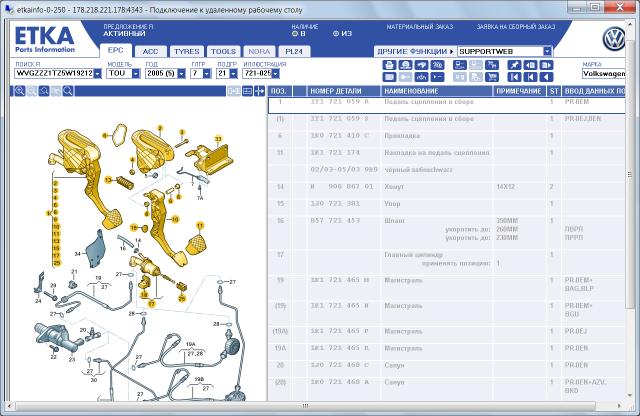Switch to the TYRES tab
The height and width of the screenshot is (416, 640).
pyautogui.click(x=187, y=51)
